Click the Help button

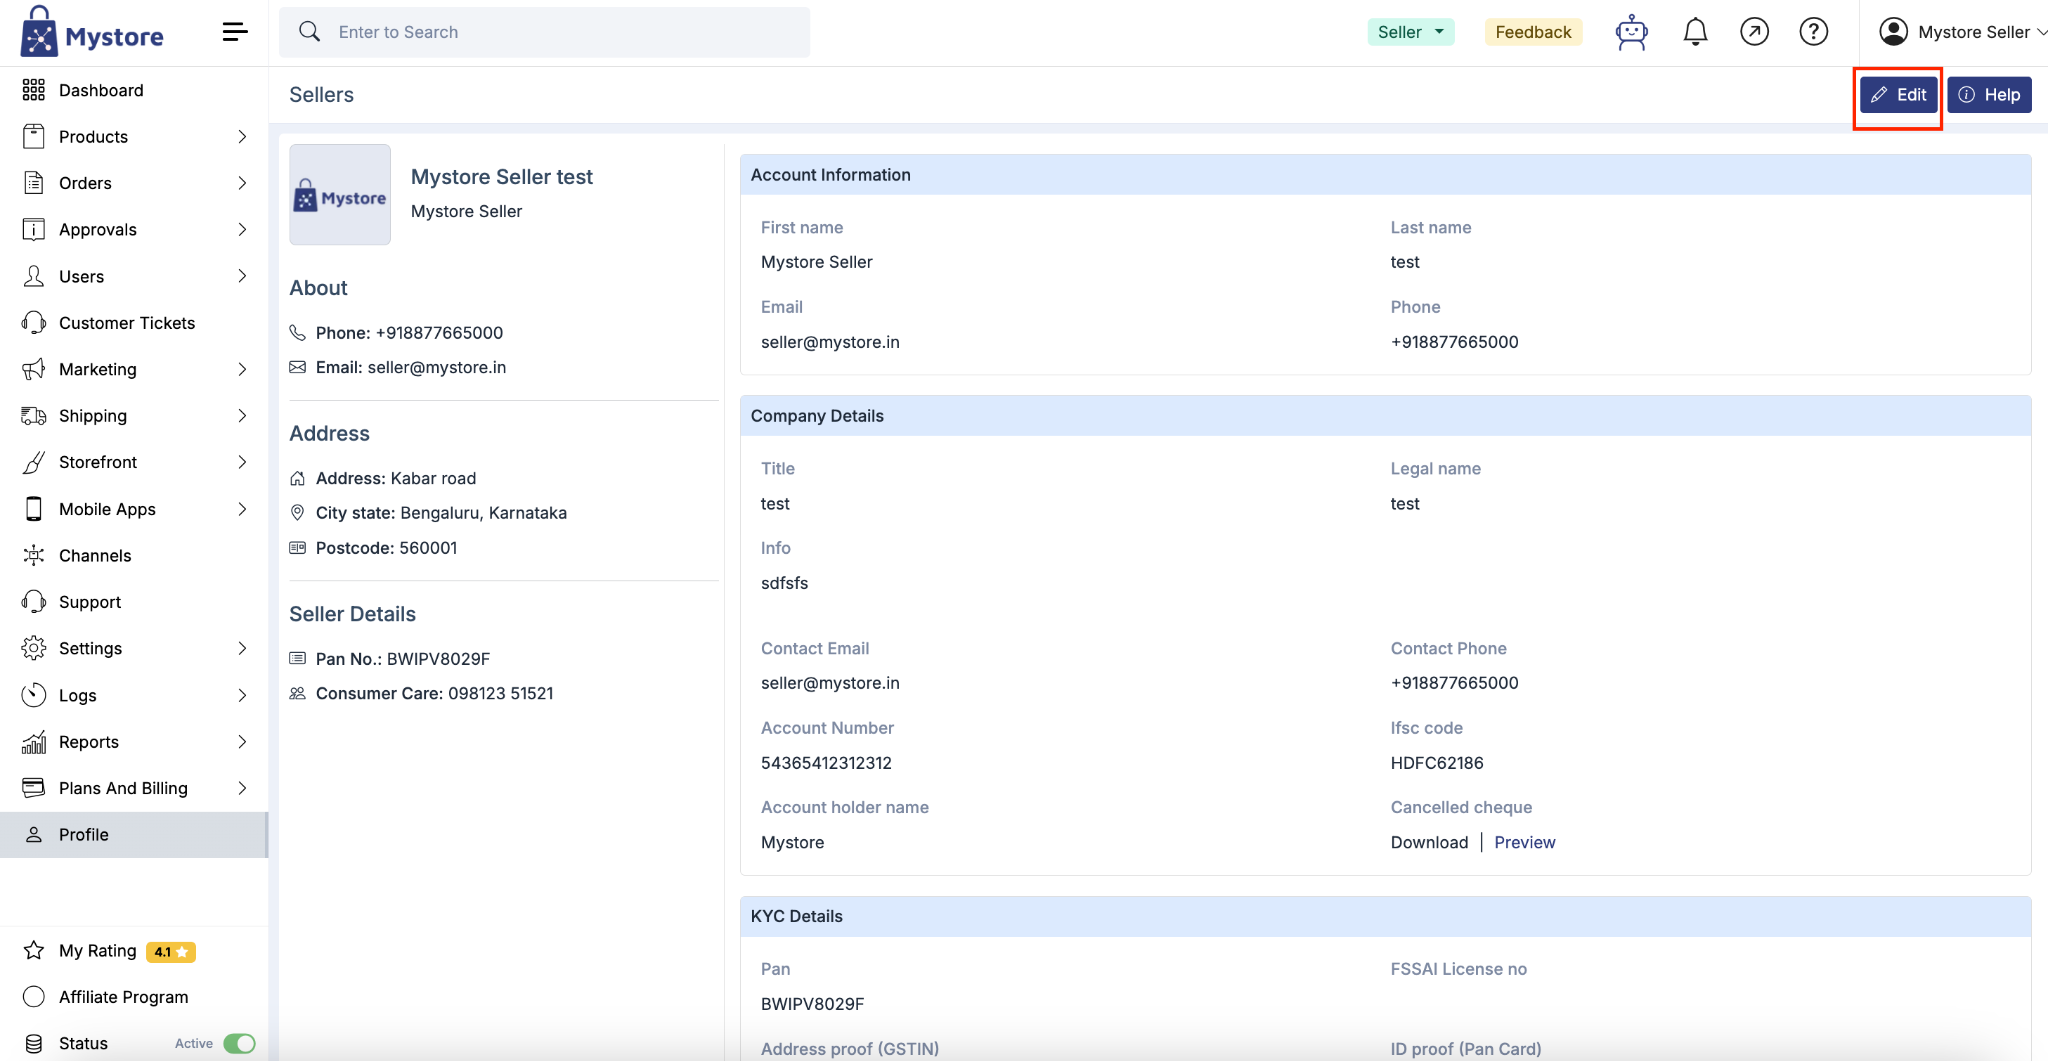click(x=1989, y=95)
